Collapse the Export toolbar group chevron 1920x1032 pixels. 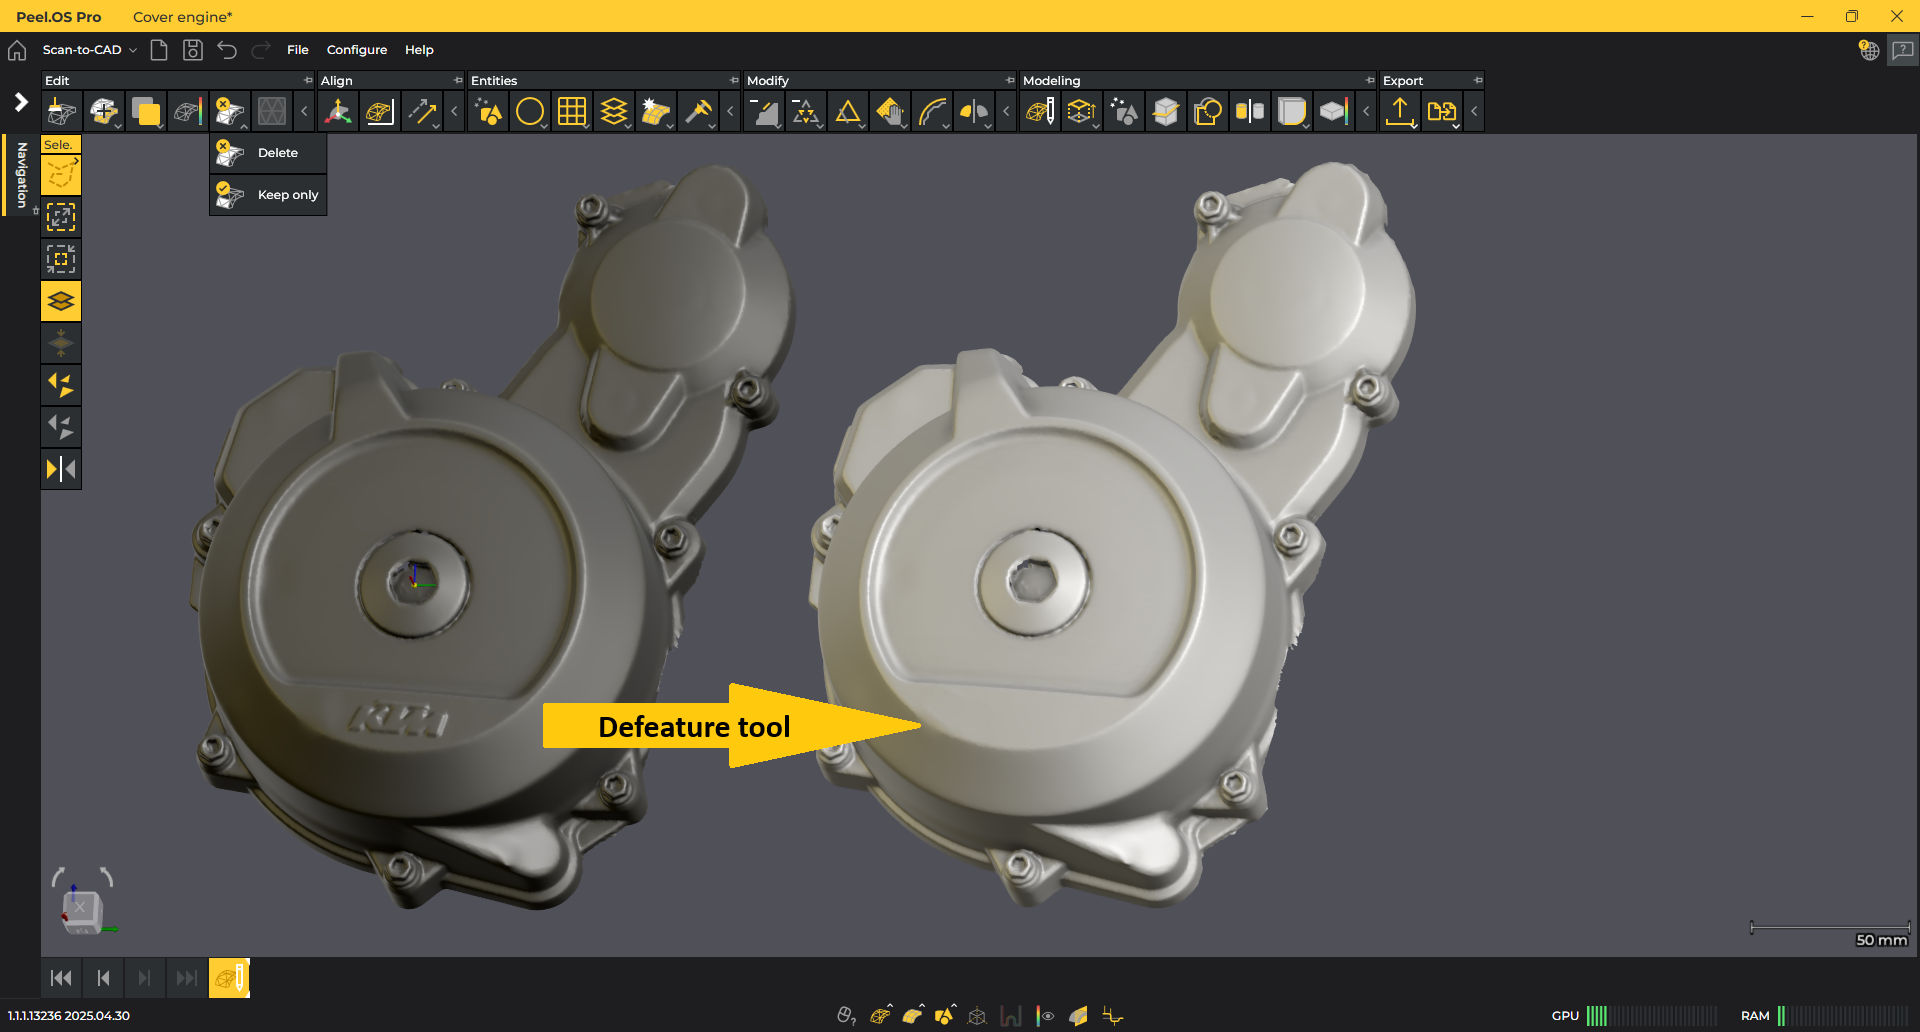[x=1475, y=112]
